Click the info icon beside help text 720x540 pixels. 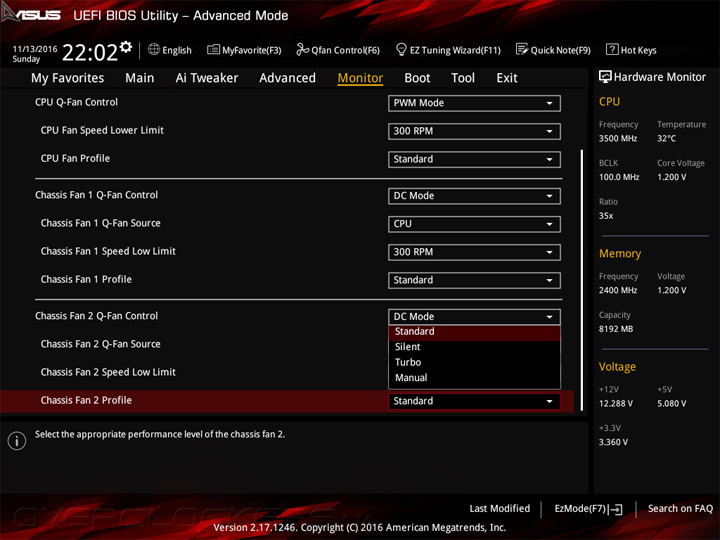pyautogui.click(x=17, y=441)
